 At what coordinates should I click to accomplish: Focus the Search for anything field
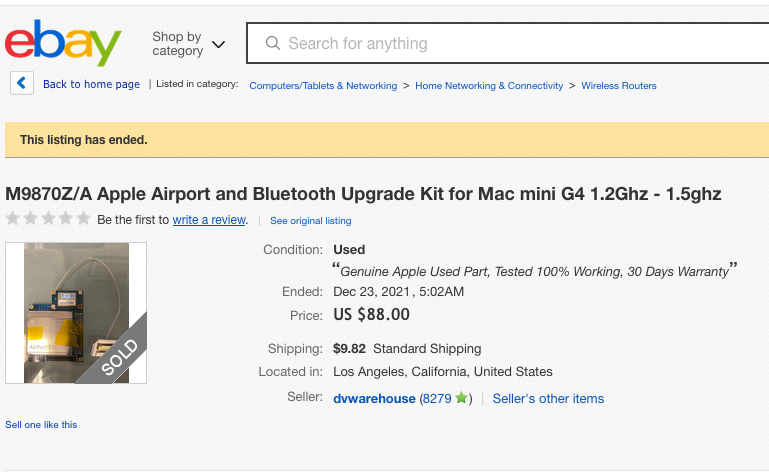[x=508, y=43]
